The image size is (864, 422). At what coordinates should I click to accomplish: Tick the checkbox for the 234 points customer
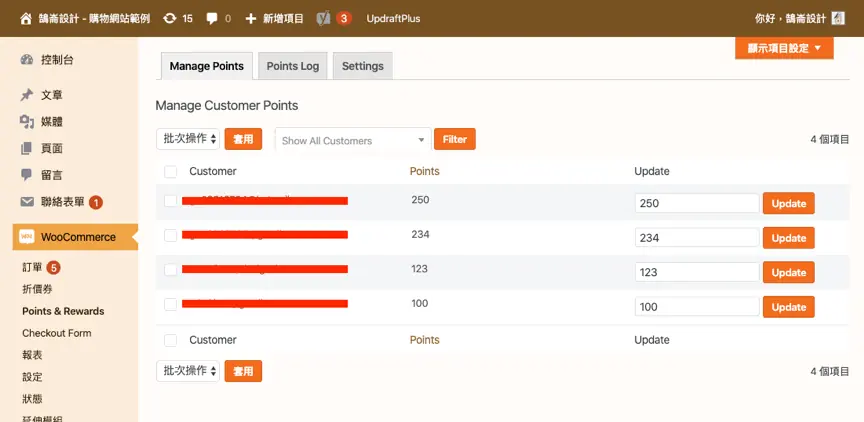point(171,236)
